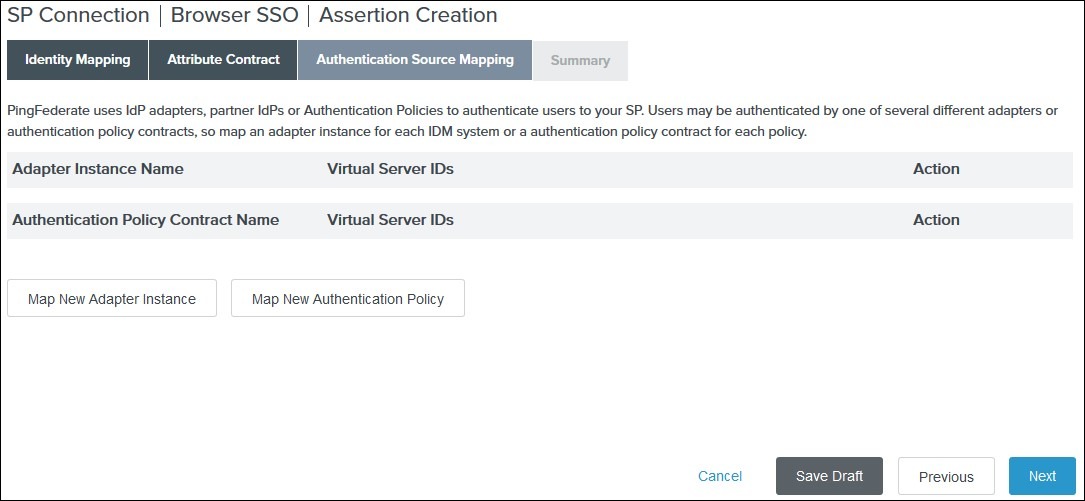Save the connection with Save Draft

click(x=829, y=477)
